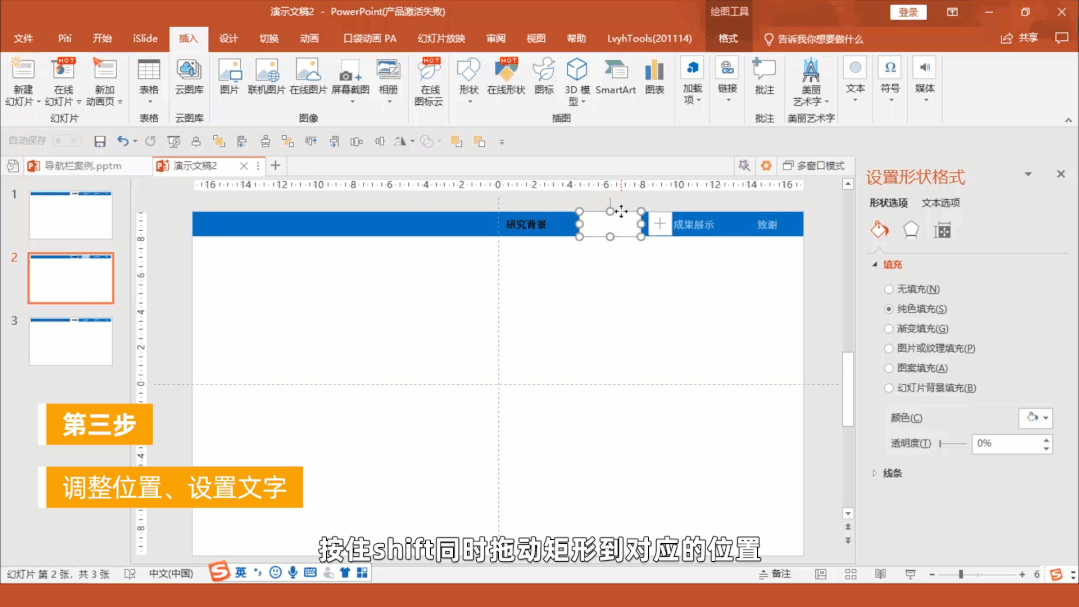Select 图片或纹理填充 radio option
The height and width of the screenshot is (607, 1079).
coord(889,349)
